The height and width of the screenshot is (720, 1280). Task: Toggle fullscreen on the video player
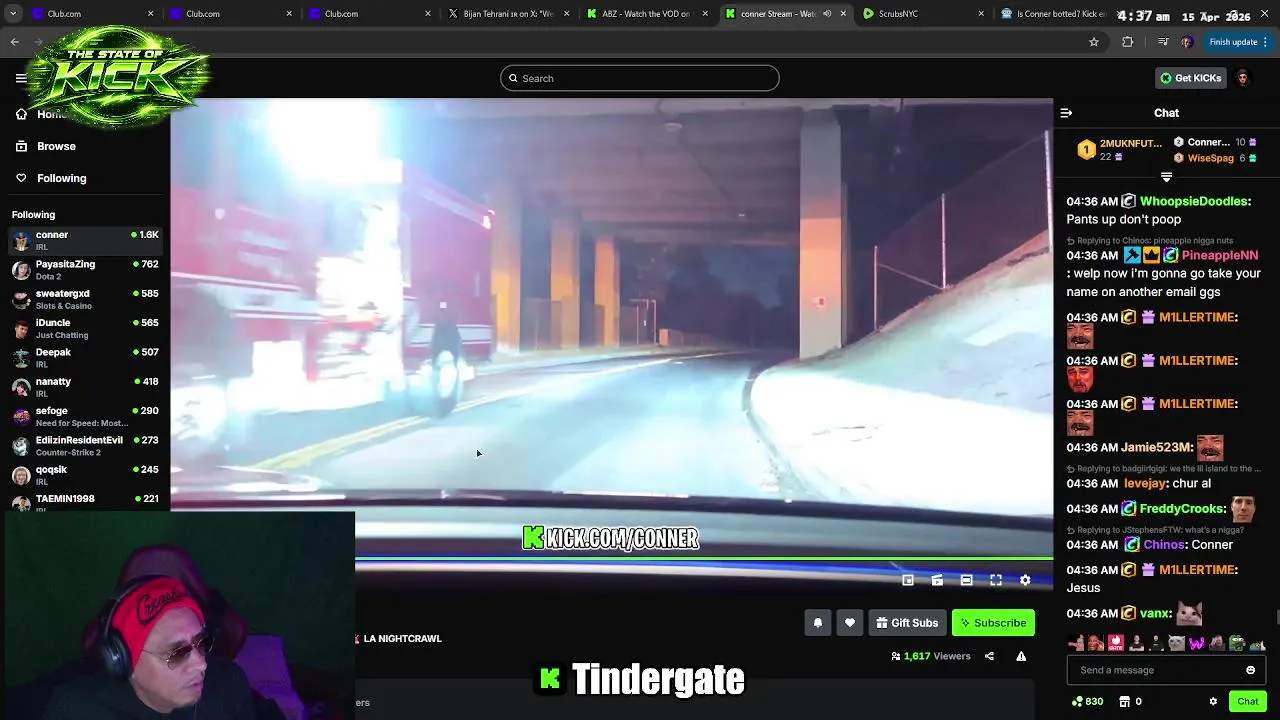click(x=996, y=580)
